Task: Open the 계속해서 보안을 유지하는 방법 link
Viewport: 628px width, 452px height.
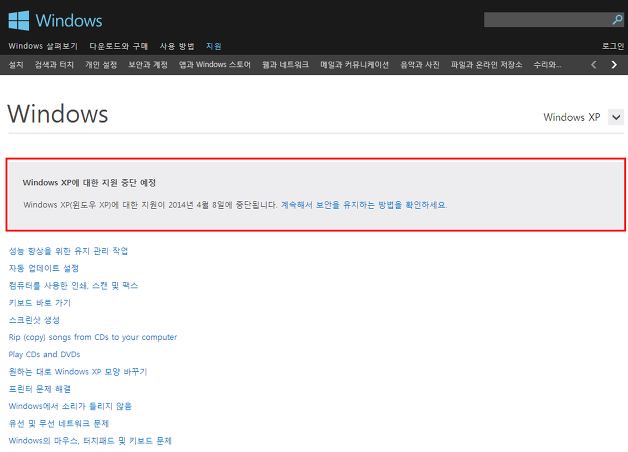Action: click(x=364, y=205)
